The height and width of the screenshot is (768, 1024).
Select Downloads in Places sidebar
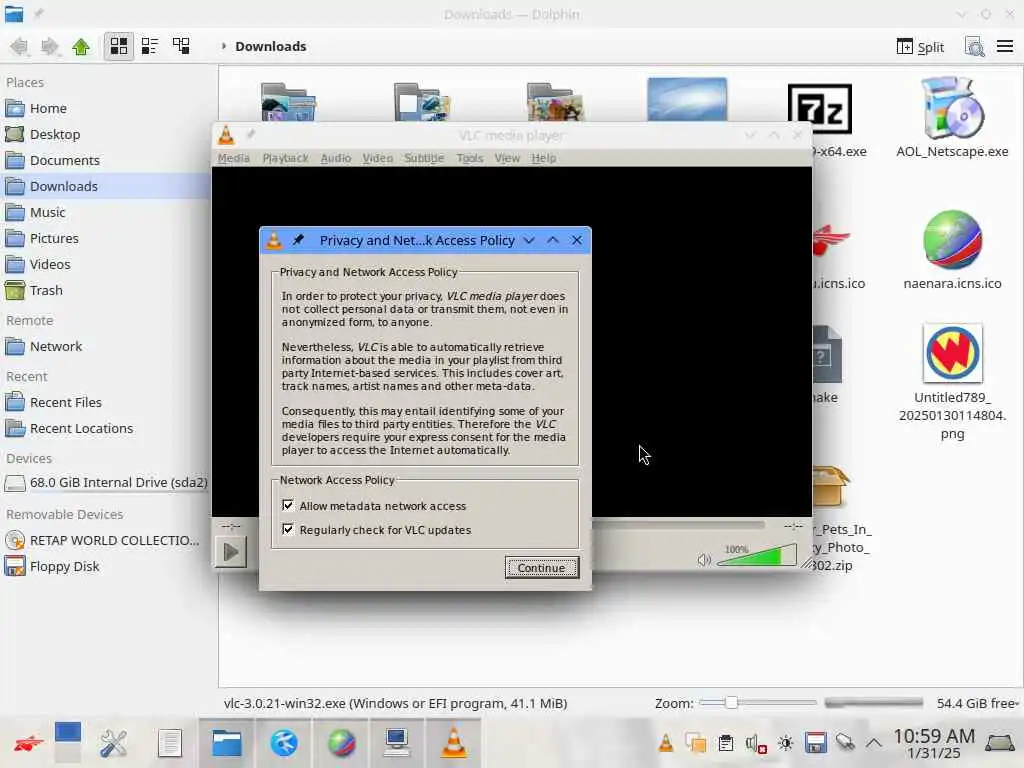pos(106,187)
